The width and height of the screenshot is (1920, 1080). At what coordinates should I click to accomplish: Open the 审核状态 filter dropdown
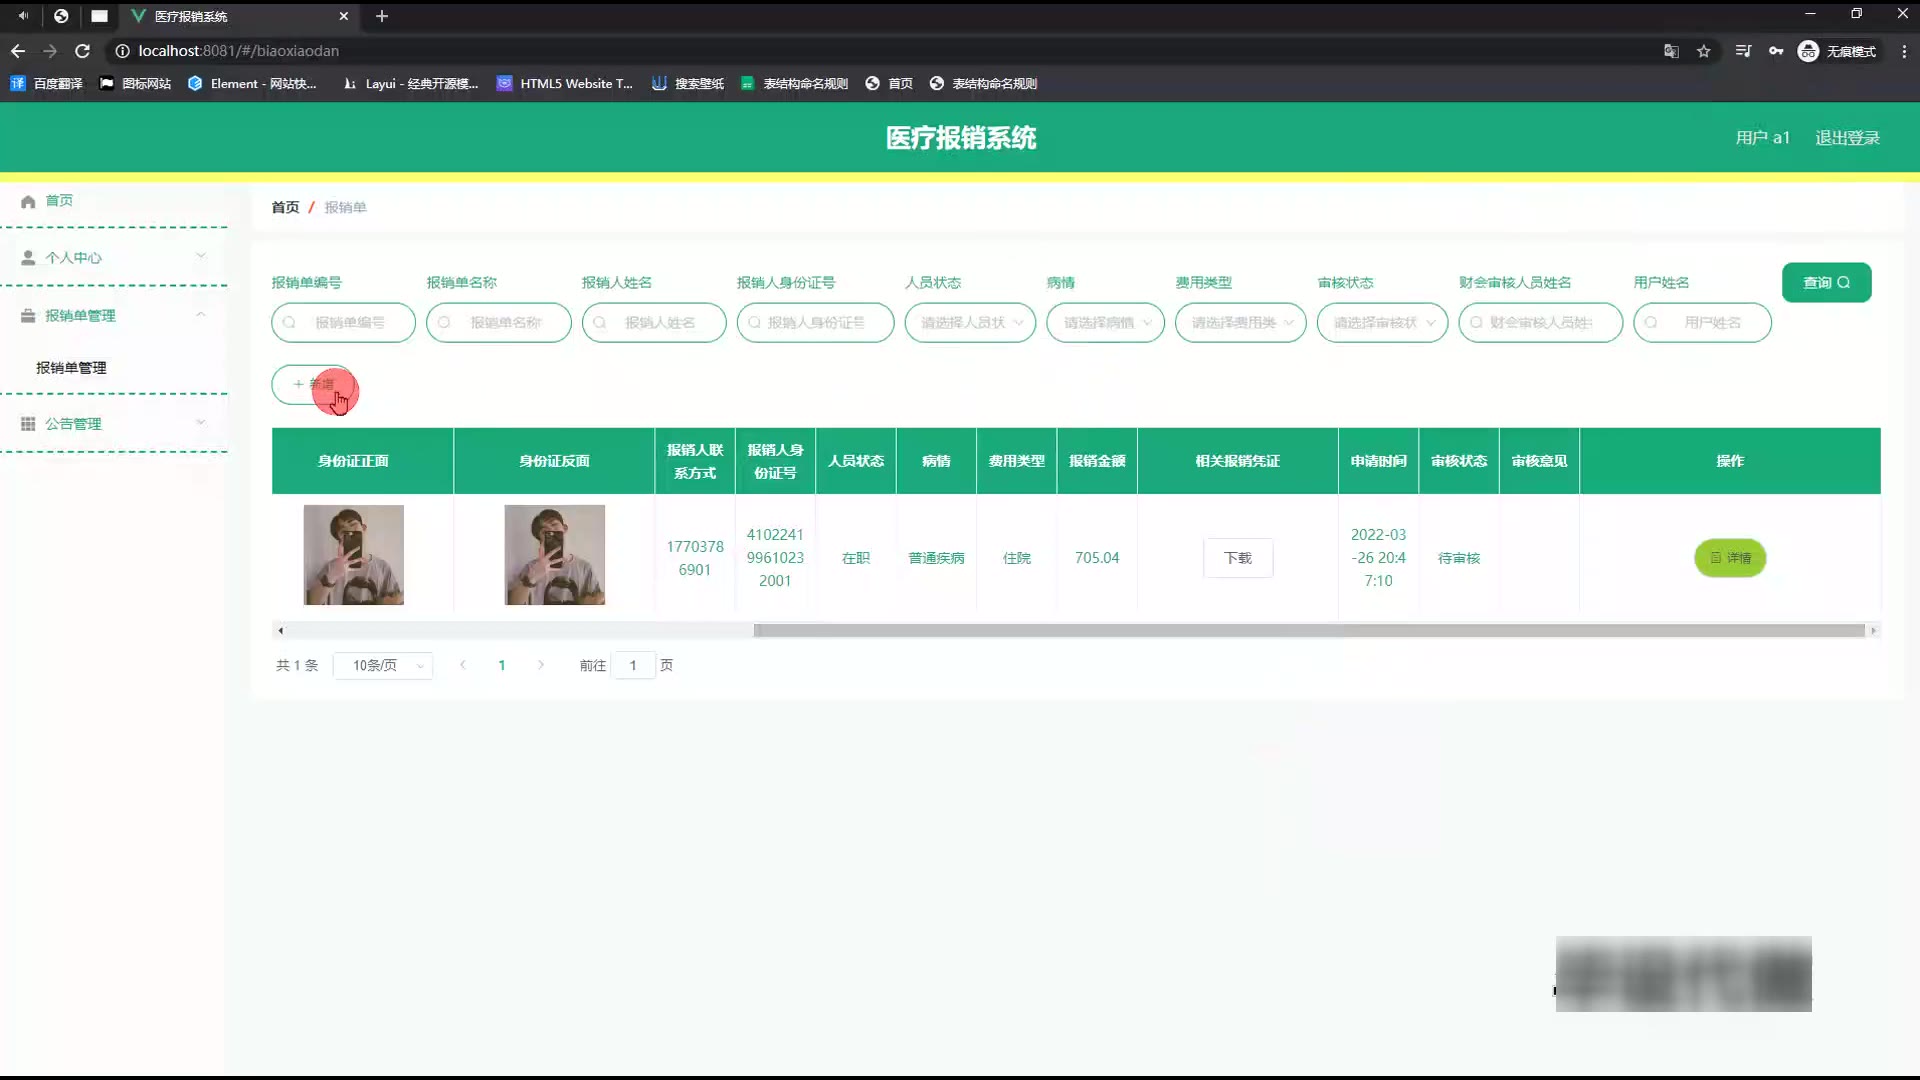click(x=1382, y=322)
